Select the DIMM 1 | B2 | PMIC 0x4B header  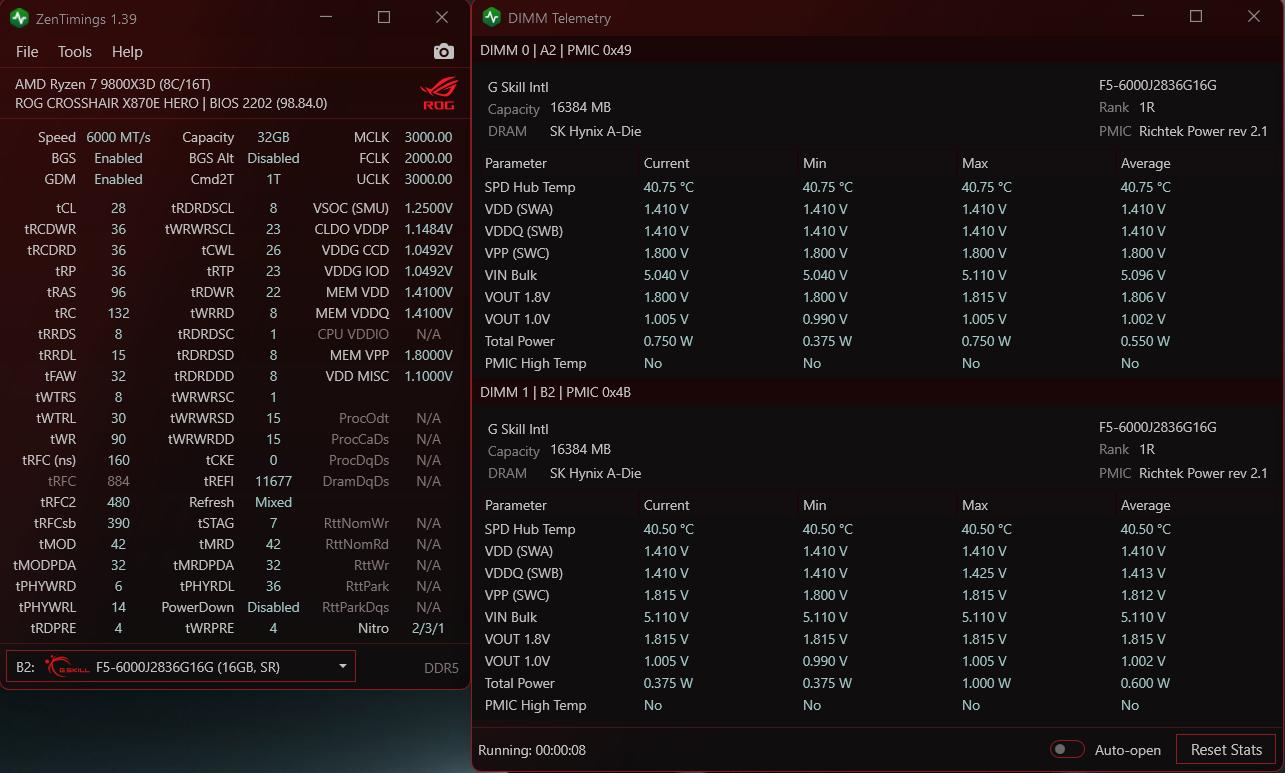(556, 392)
